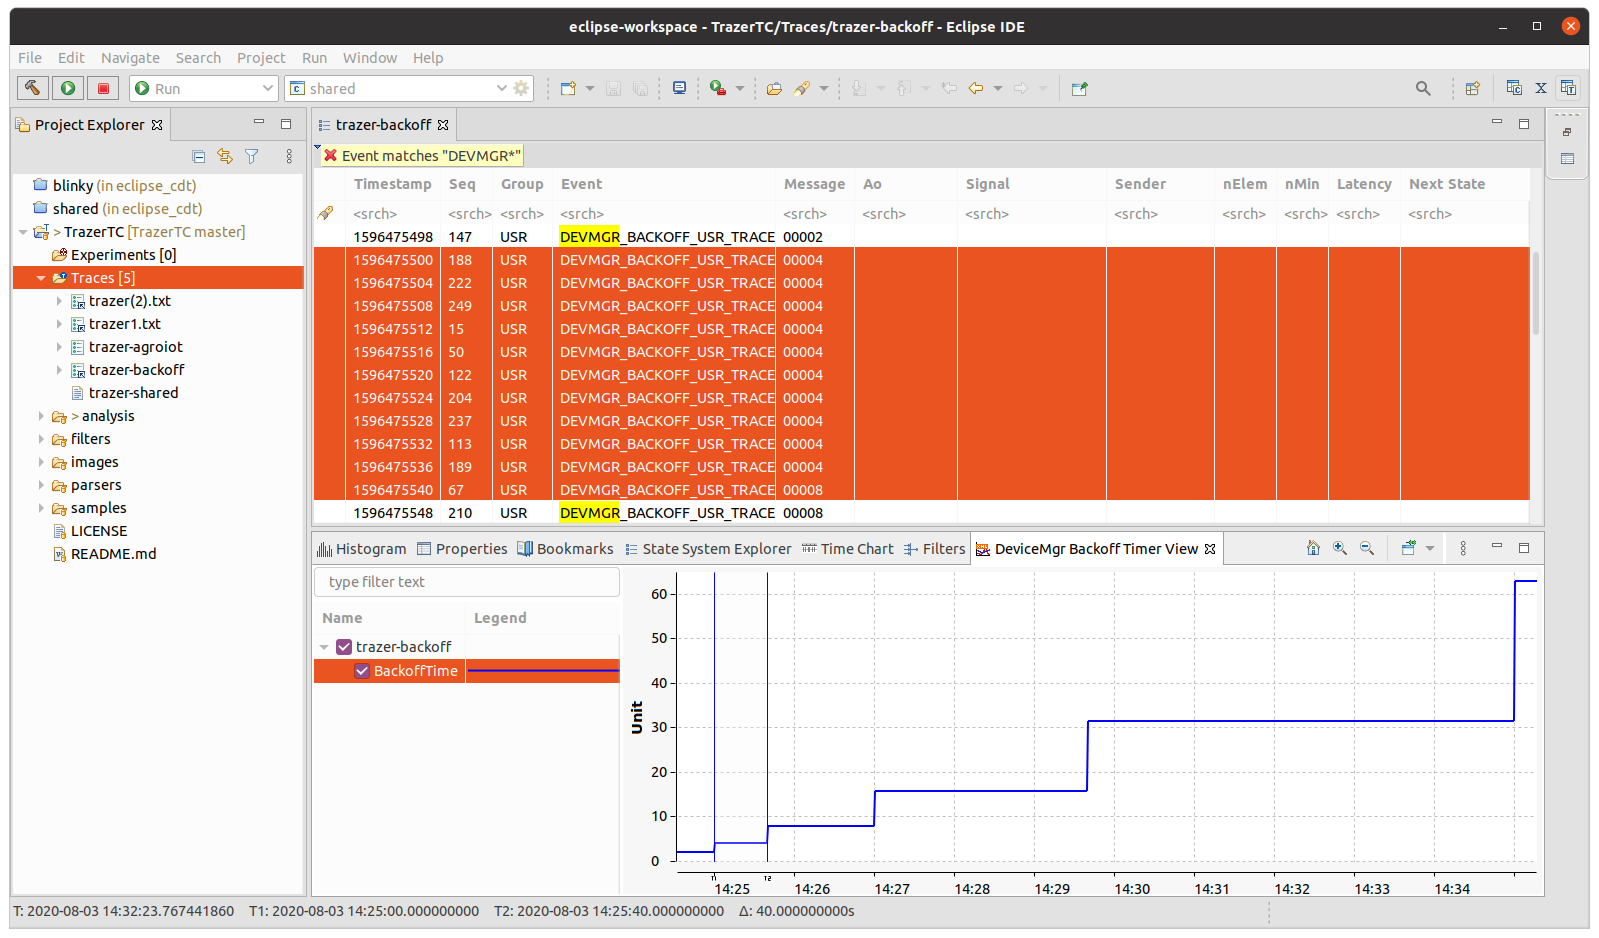Switch to the State System Explorer tab

(x=708, y=549)
